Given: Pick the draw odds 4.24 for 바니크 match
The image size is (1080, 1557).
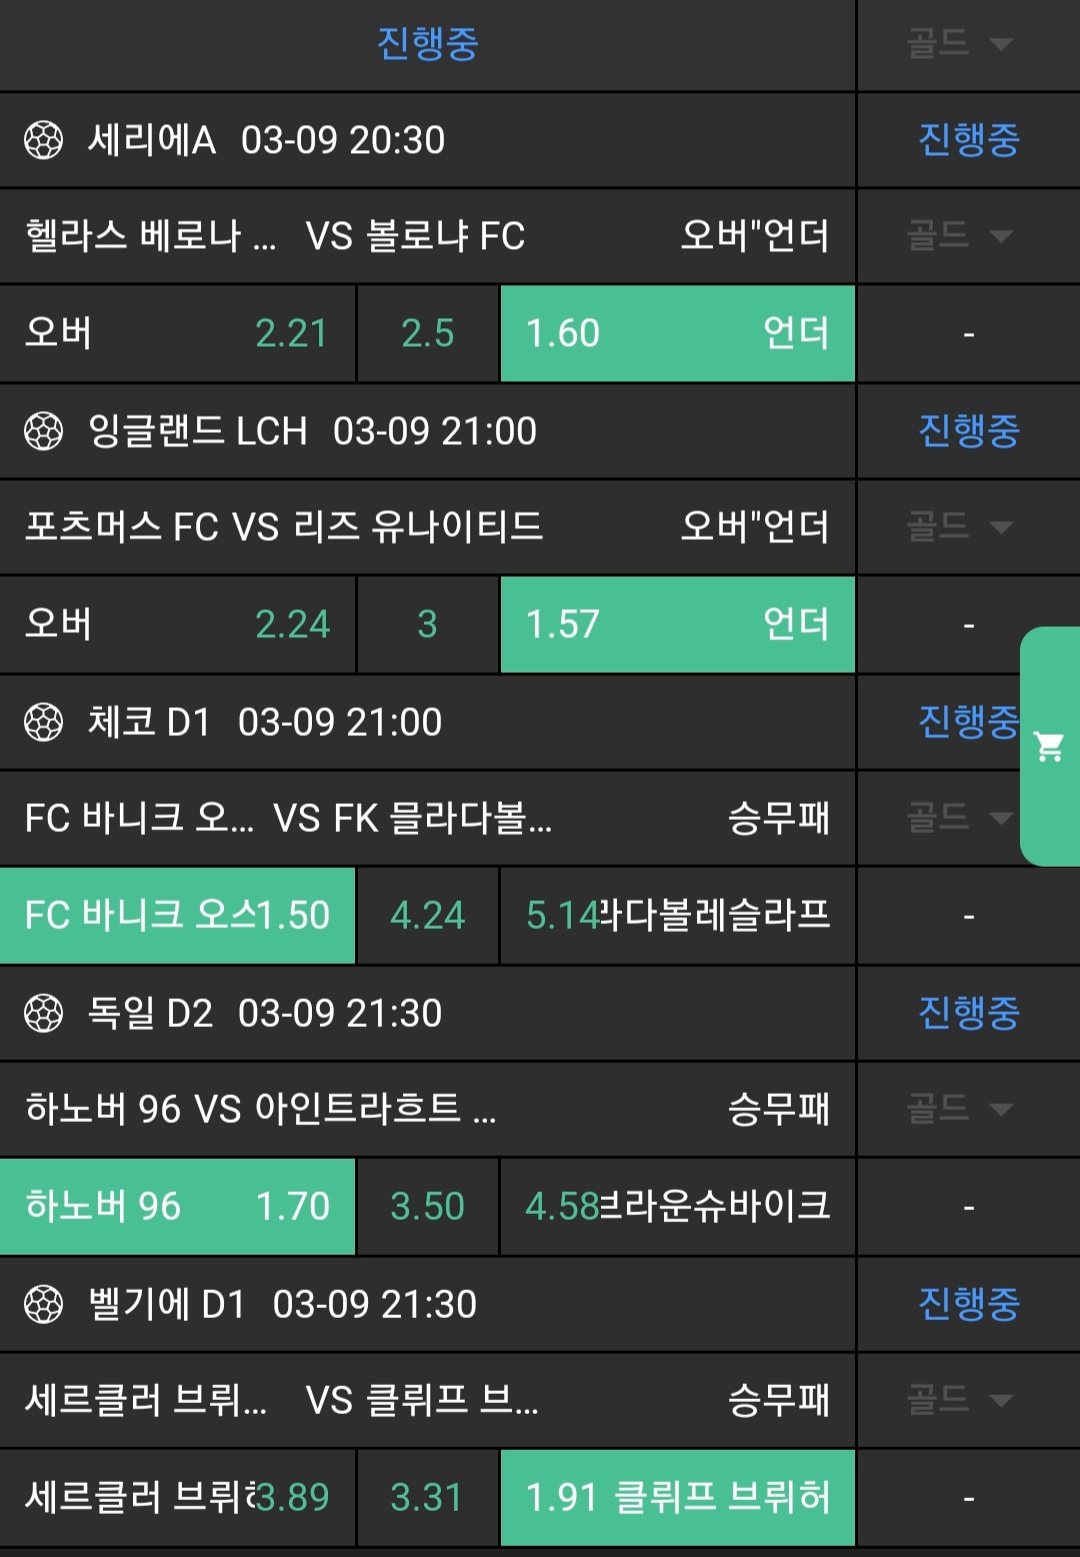Looking at the screenshot, I should click(x=427, y=915).
